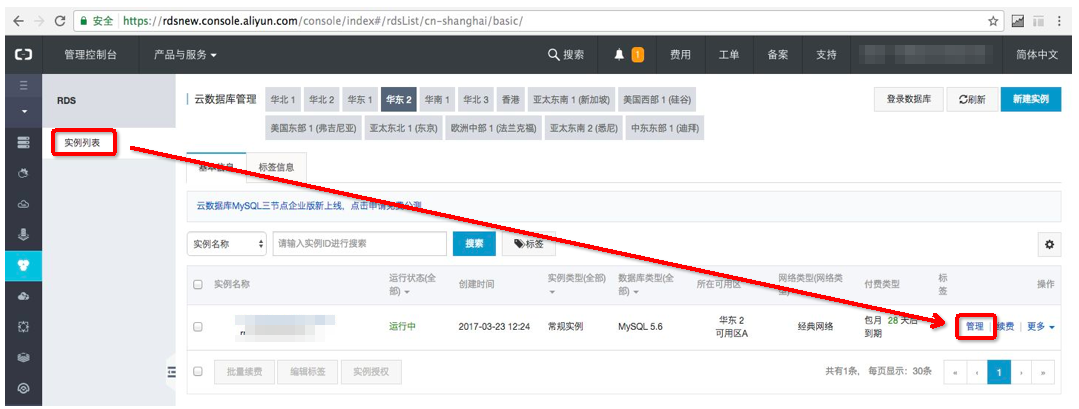Open the server stack icon in left sidebar
Image resolution: width=1079 pixels, height=409 pixels.
pos(23,143)
